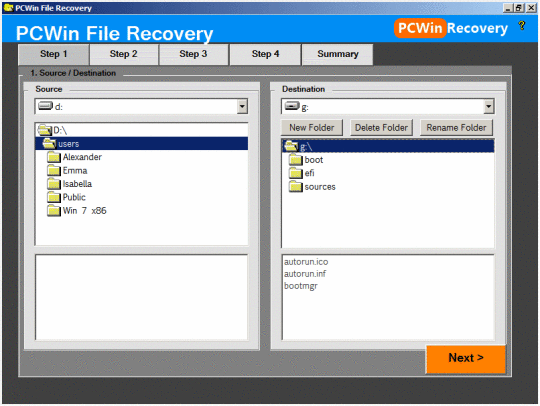Click the app icon in title bar
Viewport: 540px width, 406px height.
tap(8, 8)
